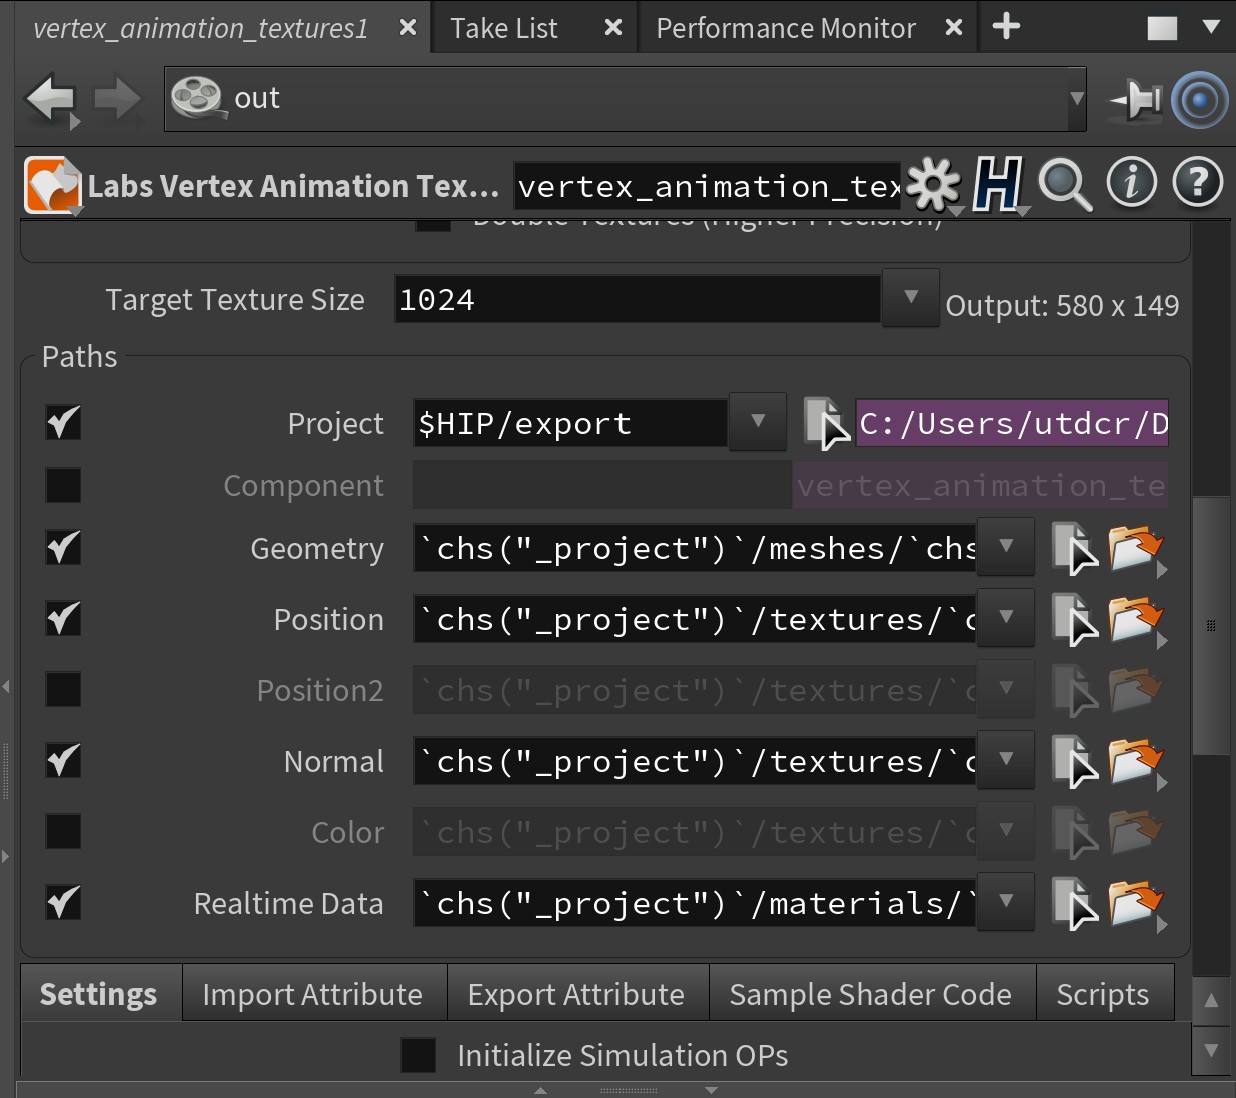Select the Settings tab

click(x=99, y=994)
